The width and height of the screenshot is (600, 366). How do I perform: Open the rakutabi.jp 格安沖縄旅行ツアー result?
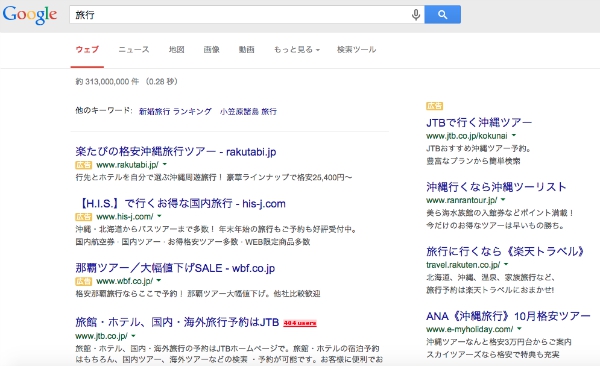click(x=176, y=152)
